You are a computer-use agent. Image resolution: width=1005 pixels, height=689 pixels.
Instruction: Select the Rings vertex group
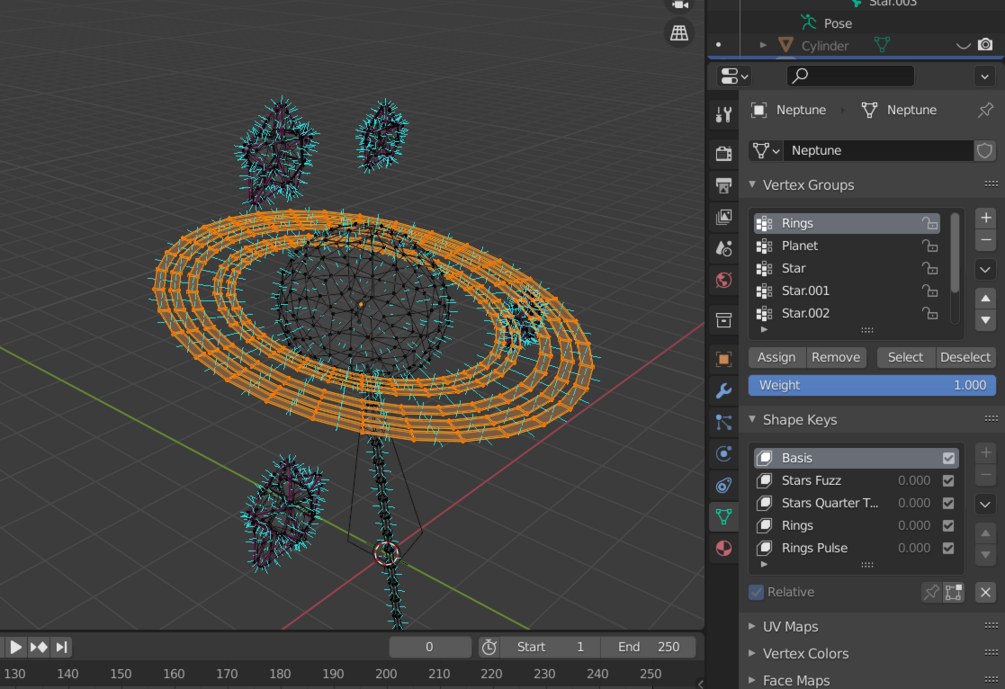[847, 223]
